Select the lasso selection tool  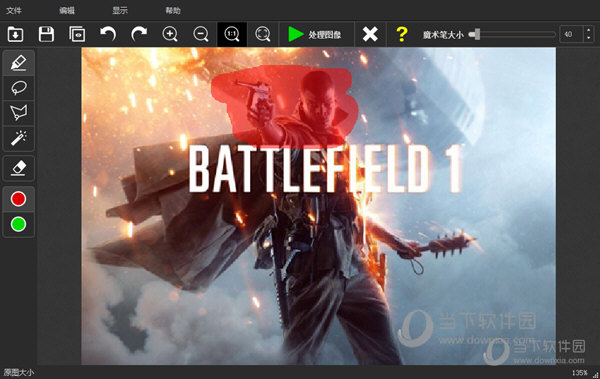click(18, 88)
